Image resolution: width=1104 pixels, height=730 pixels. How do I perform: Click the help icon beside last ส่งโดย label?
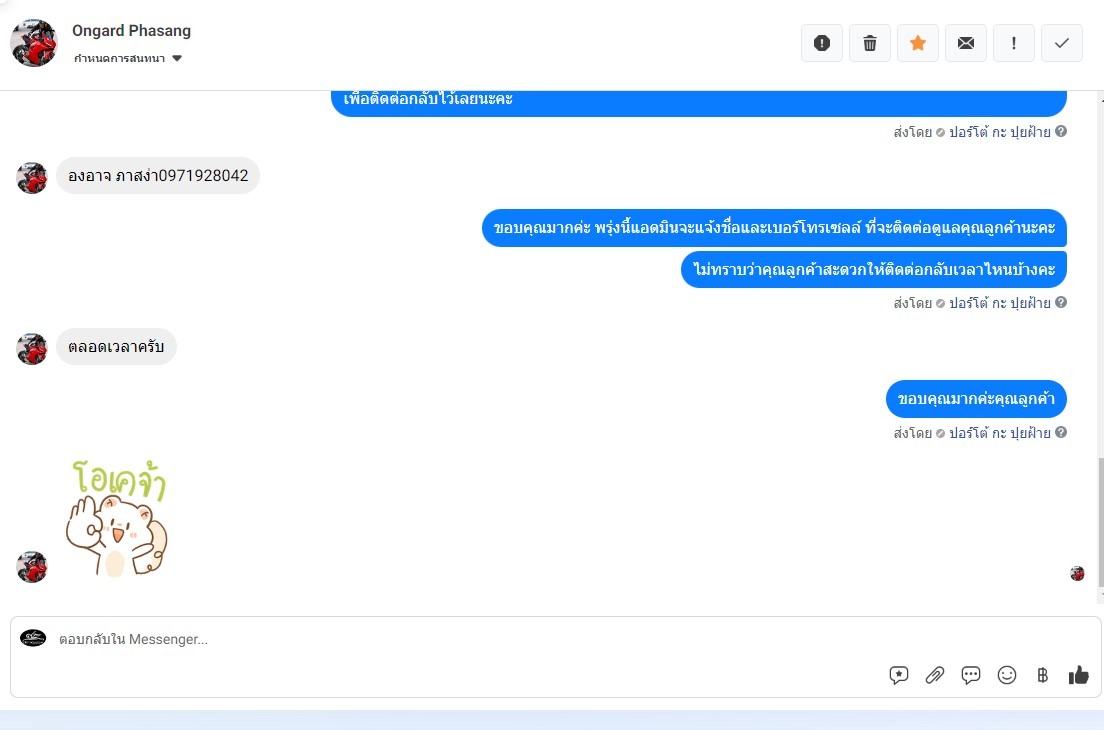(1061, 432)
